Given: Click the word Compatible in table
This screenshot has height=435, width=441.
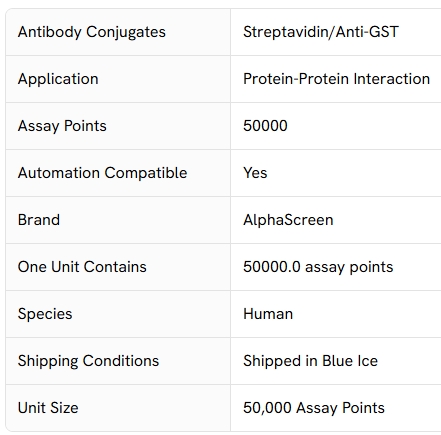Looking at the screenshot, I should [x=146, y=173].
